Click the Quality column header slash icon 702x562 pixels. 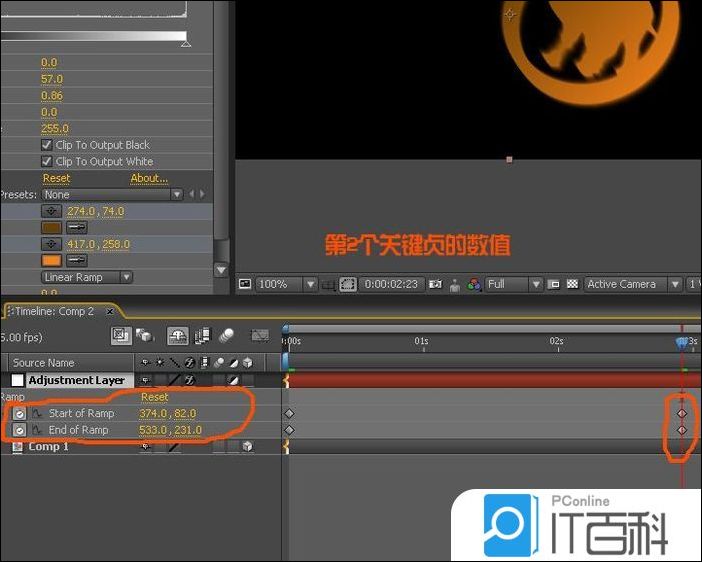[175, 362]
